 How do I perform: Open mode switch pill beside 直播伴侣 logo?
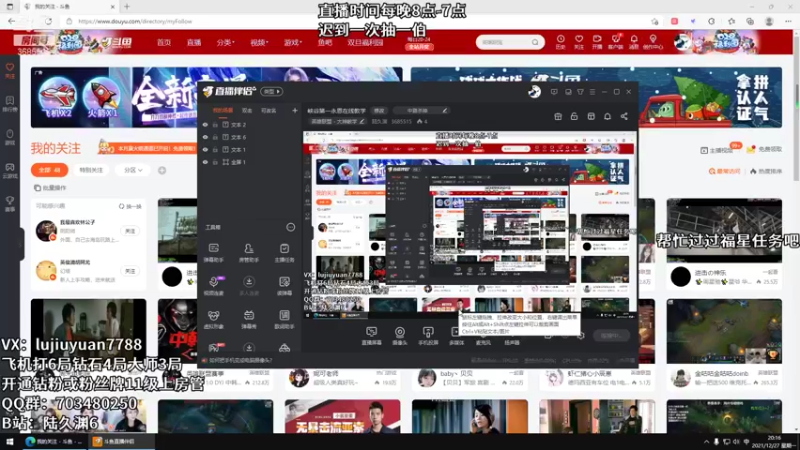[x=271, y=91]
